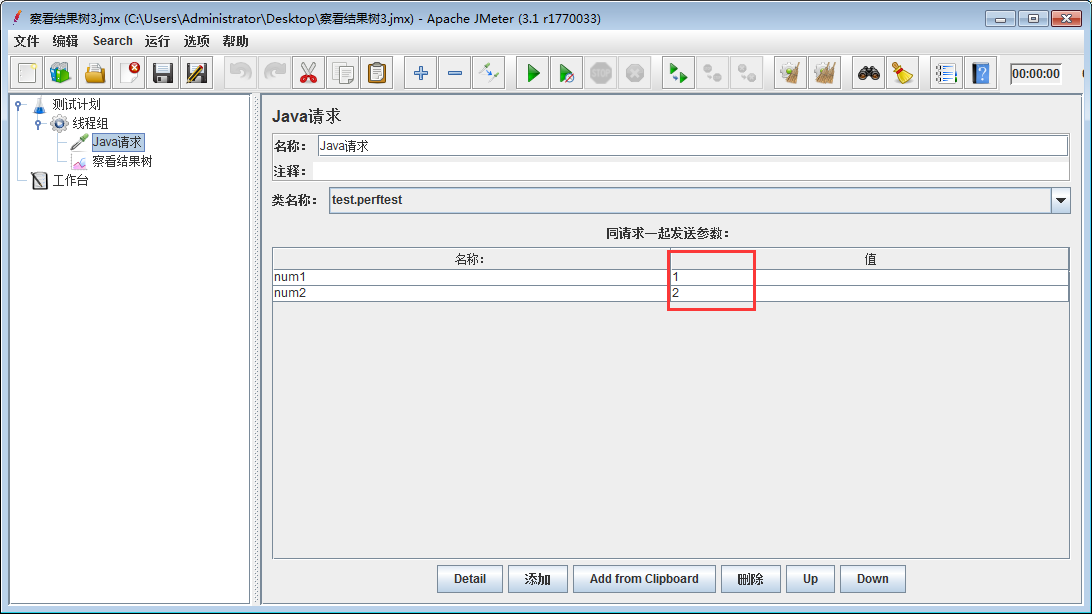This screenshot has width=1092, height=614.
Task: Click the 名称 input field
Action: 692,146
